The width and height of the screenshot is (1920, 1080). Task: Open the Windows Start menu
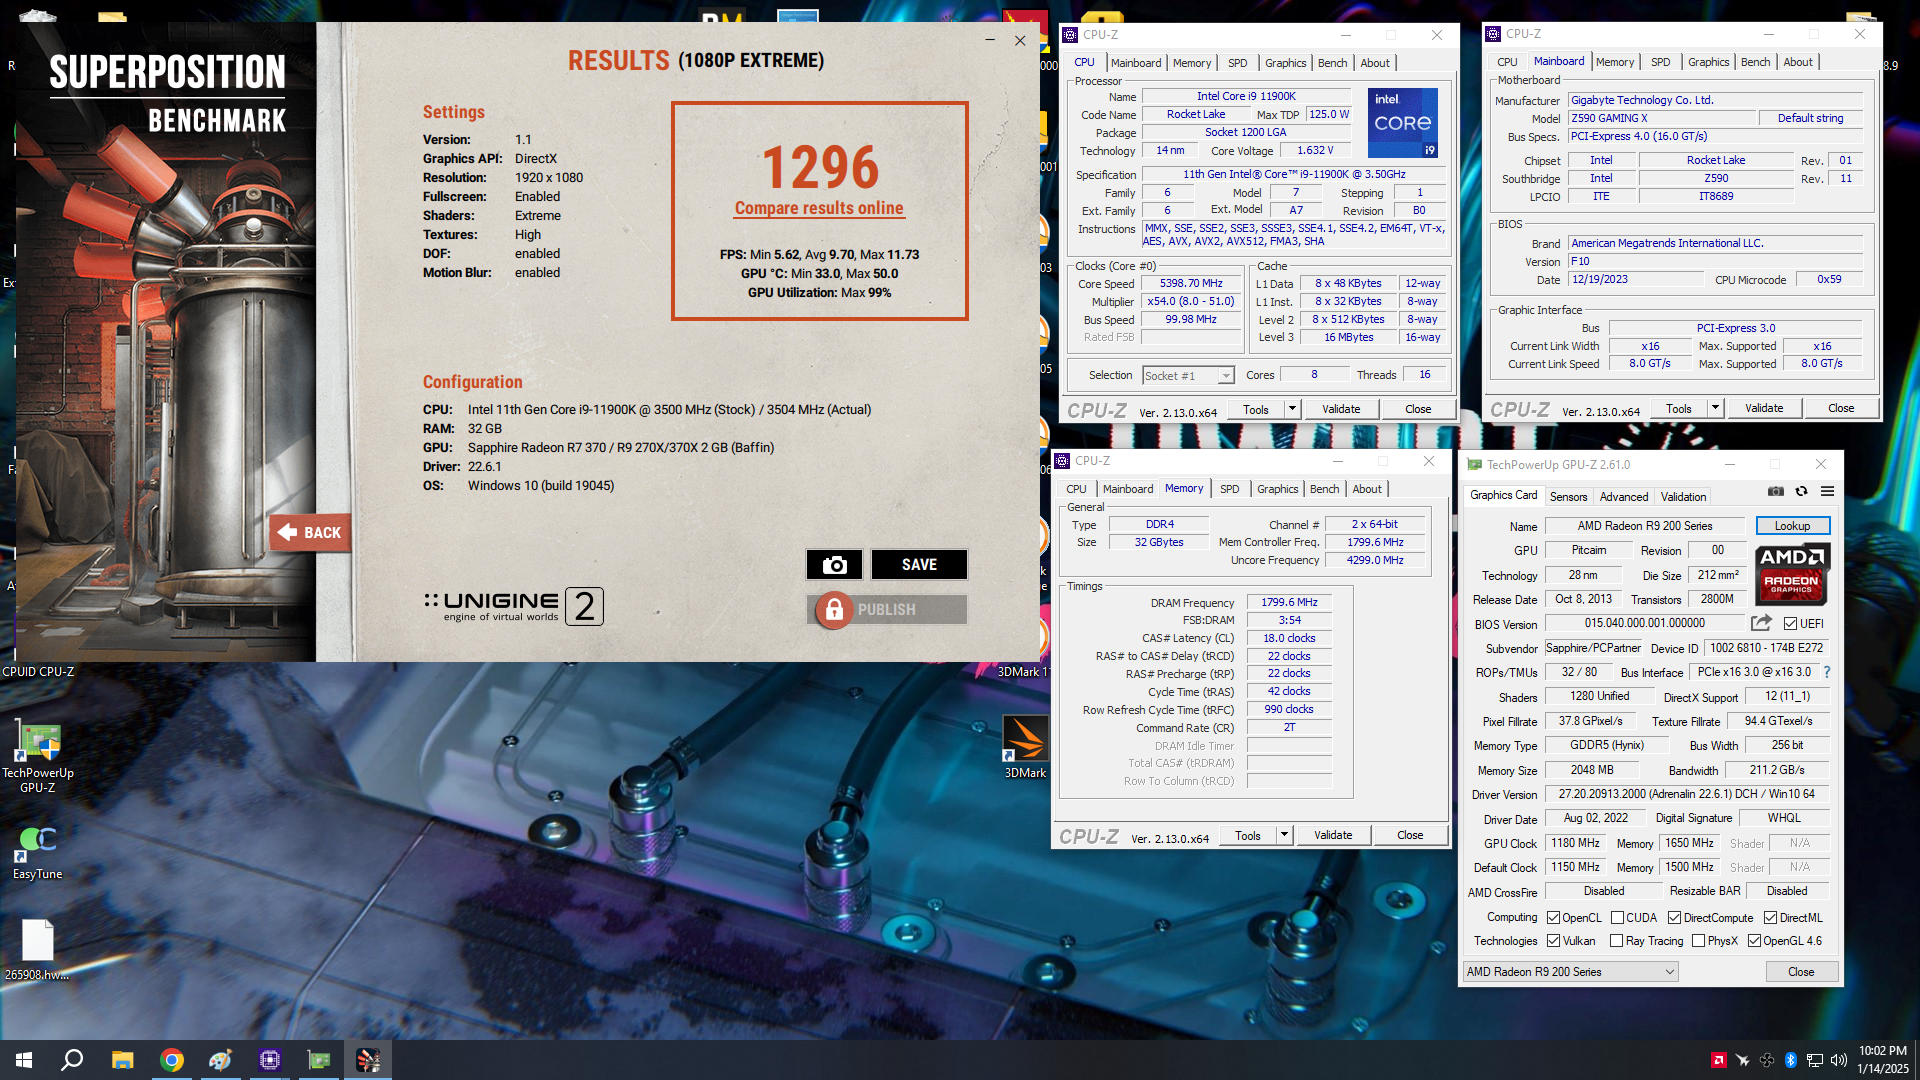[x=24, y=1060]
